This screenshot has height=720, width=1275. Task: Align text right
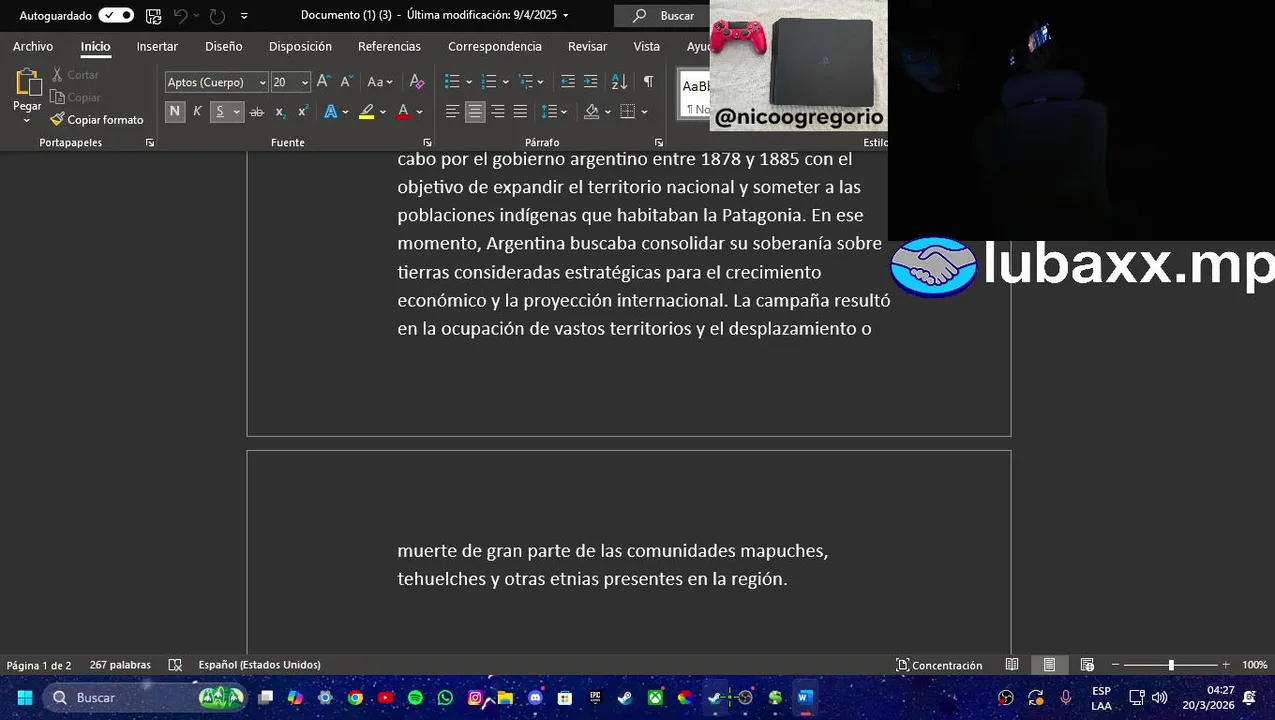(497, 112)
